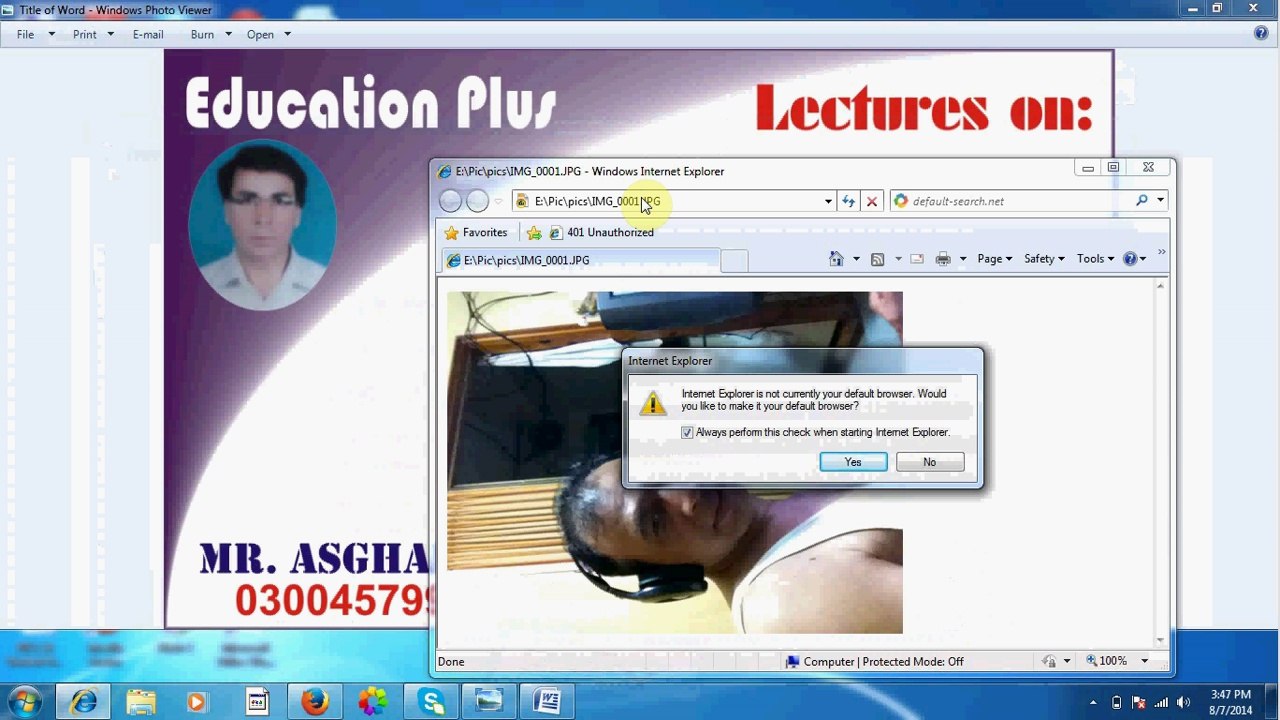Open Firefox from the taskbar
Image resolution: width=1280 pixels, height=720 pixels.
(x=315, y=702)
